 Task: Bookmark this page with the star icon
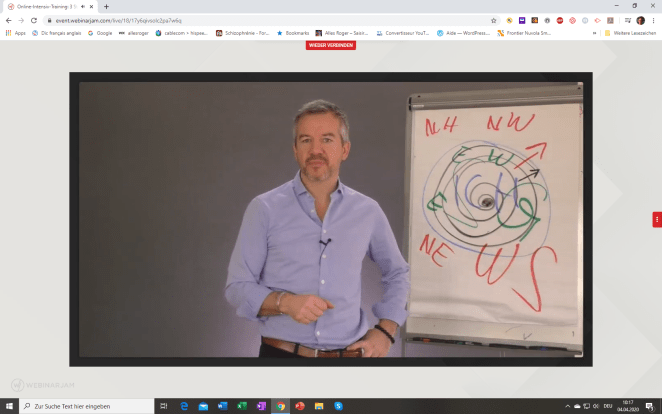[x=493, y=20]
